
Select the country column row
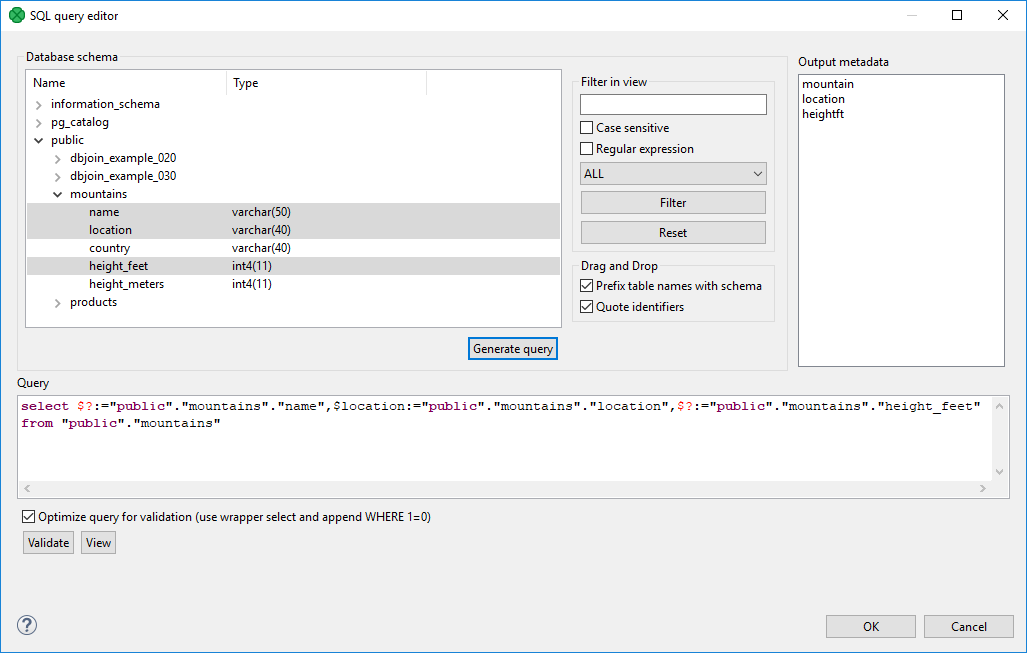point(110,248)
